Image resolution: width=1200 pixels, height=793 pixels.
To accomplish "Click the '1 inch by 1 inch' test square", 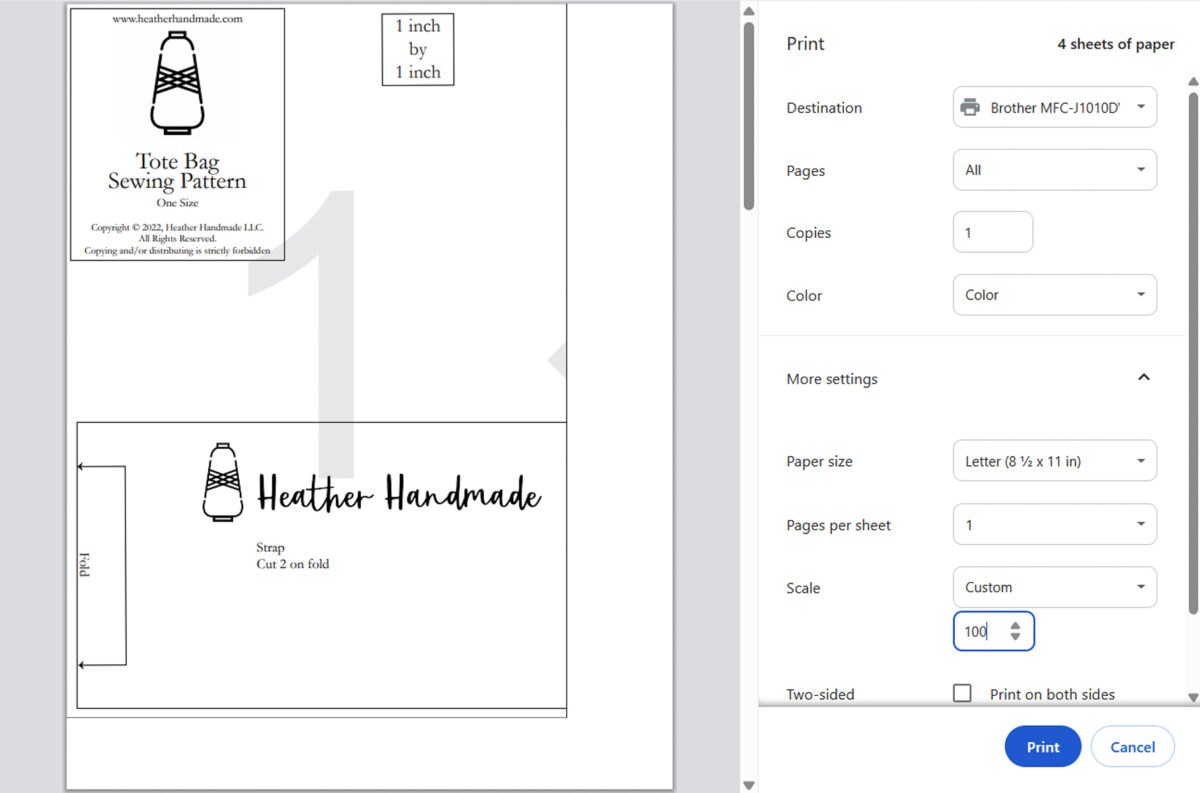I will pos(418,49).
